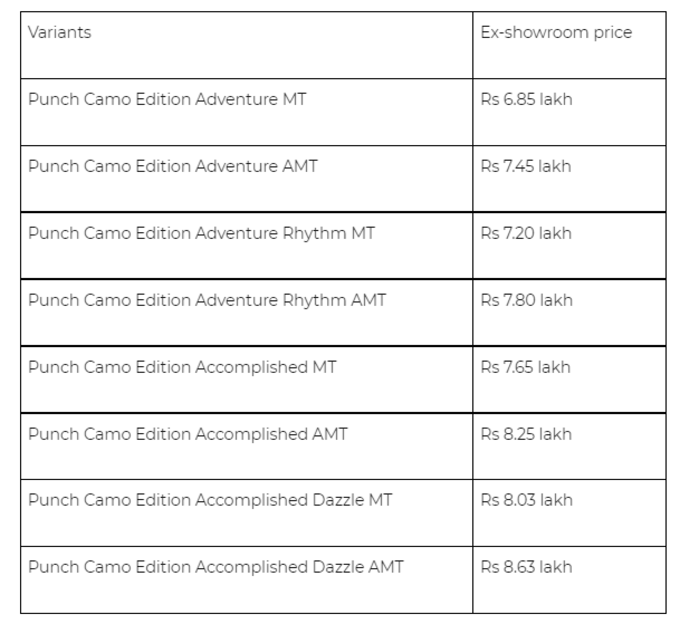Select the Rs 8.63 lakh price cell
680x624 pixels.
click(569, 580)
